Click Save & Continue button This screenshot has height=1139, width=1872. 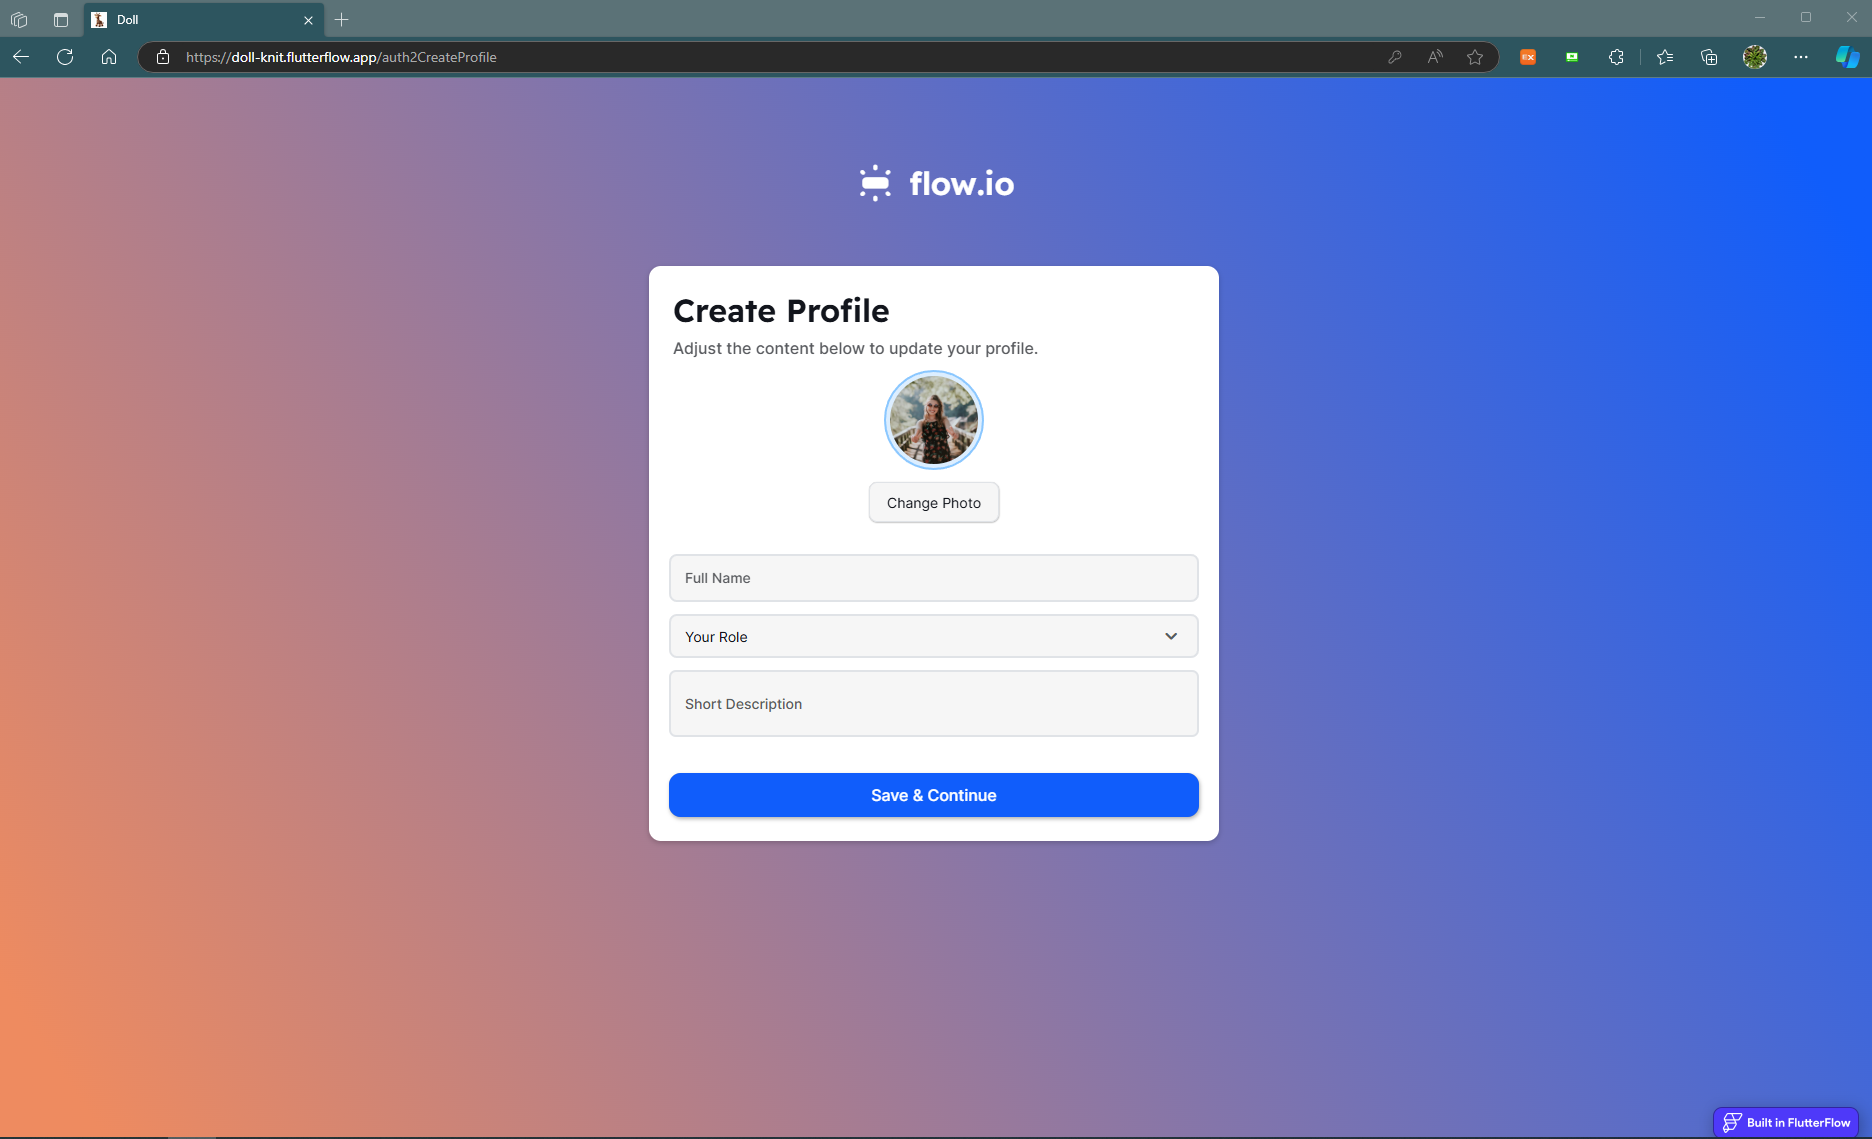(934, 795)
